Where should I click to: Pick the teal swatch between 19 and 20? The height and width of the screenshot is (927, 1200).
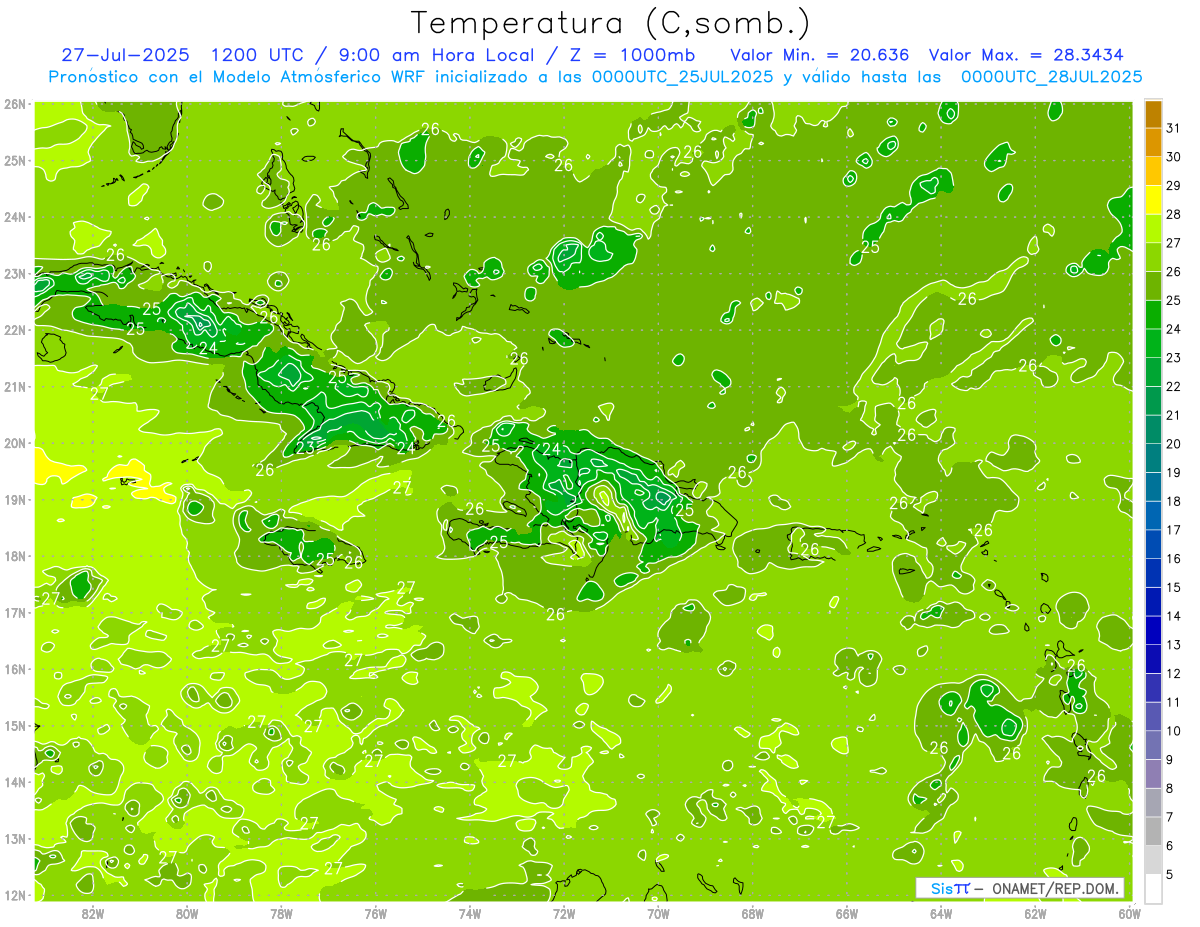1153,458
